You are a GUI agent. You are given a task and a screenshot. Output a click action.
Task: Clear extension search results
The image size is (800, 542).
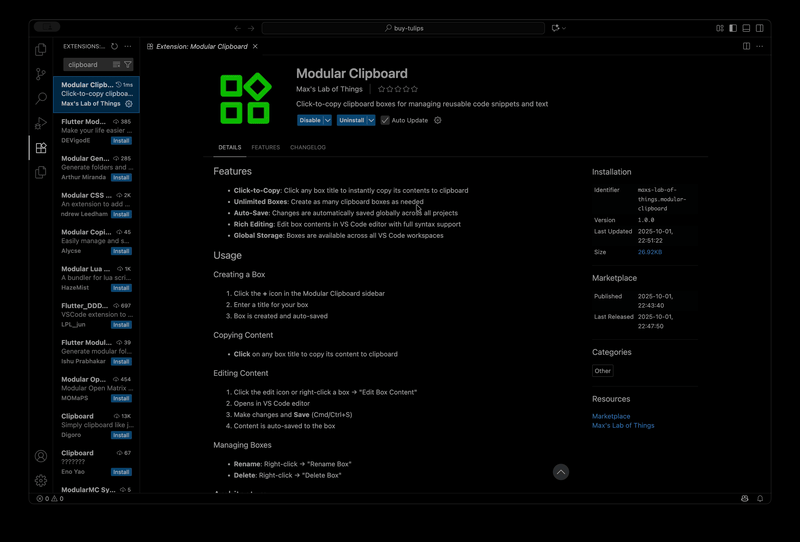coord(116,65)
